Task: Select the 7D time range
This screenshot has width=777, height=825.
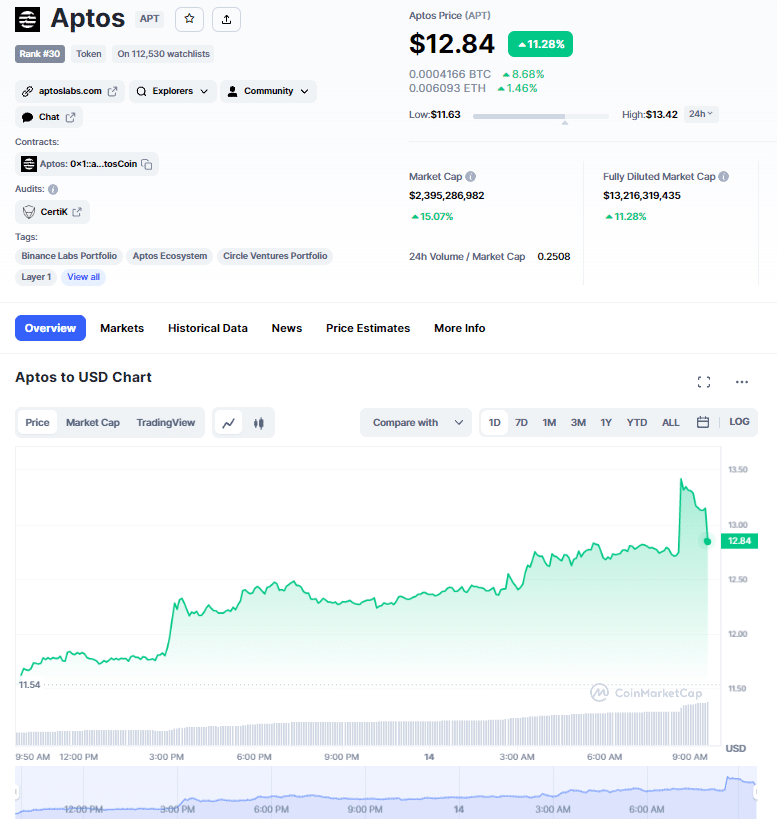Action: [521, 422]
